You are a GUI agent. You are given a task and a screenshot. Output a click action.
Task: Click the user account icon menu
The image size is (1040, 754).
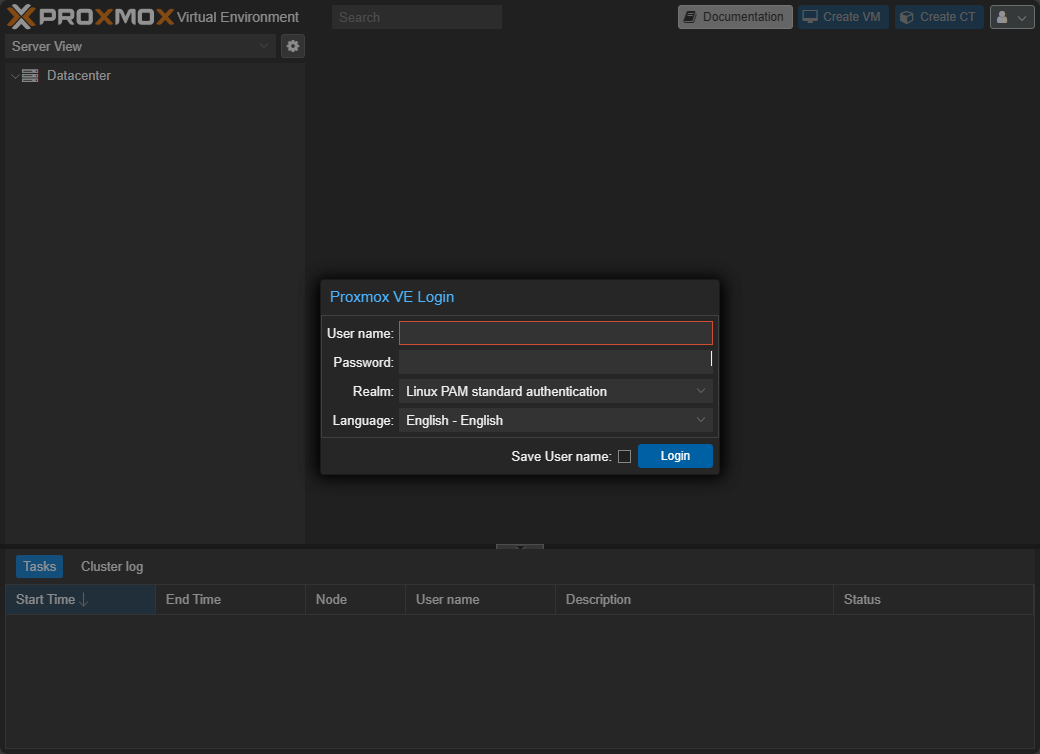tap(1011, 17)
